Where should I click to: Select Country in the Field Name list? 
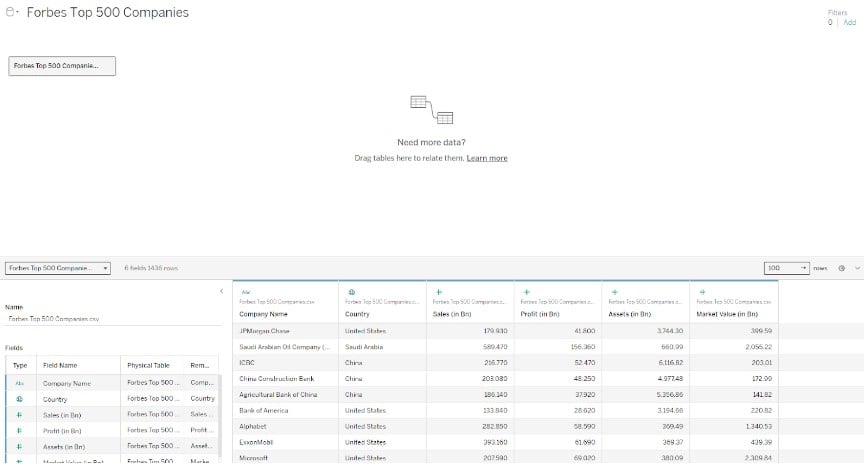[x=55, y=399]
